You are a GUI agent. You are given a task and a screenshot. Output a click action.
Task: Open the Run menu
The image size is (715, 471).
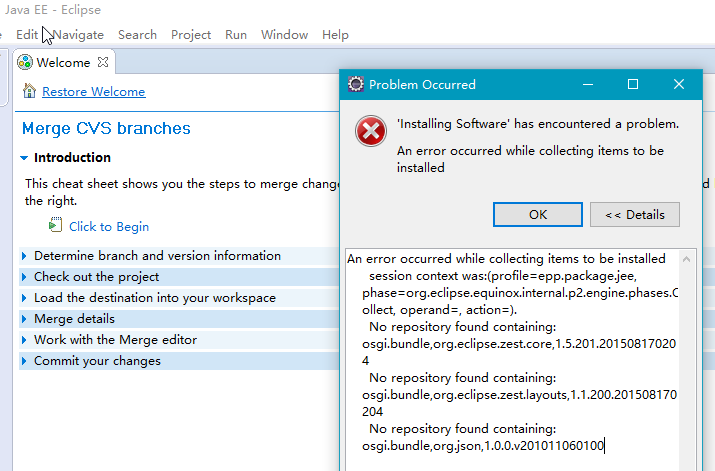click(236, 35)
